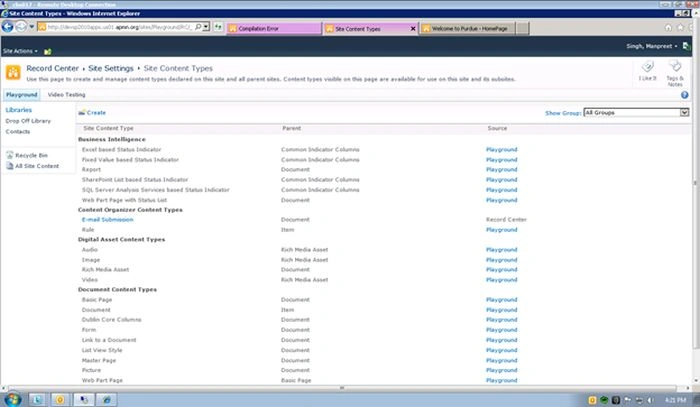Open All Site Content link
The image size is (700, 407).
tap(37, 166)
